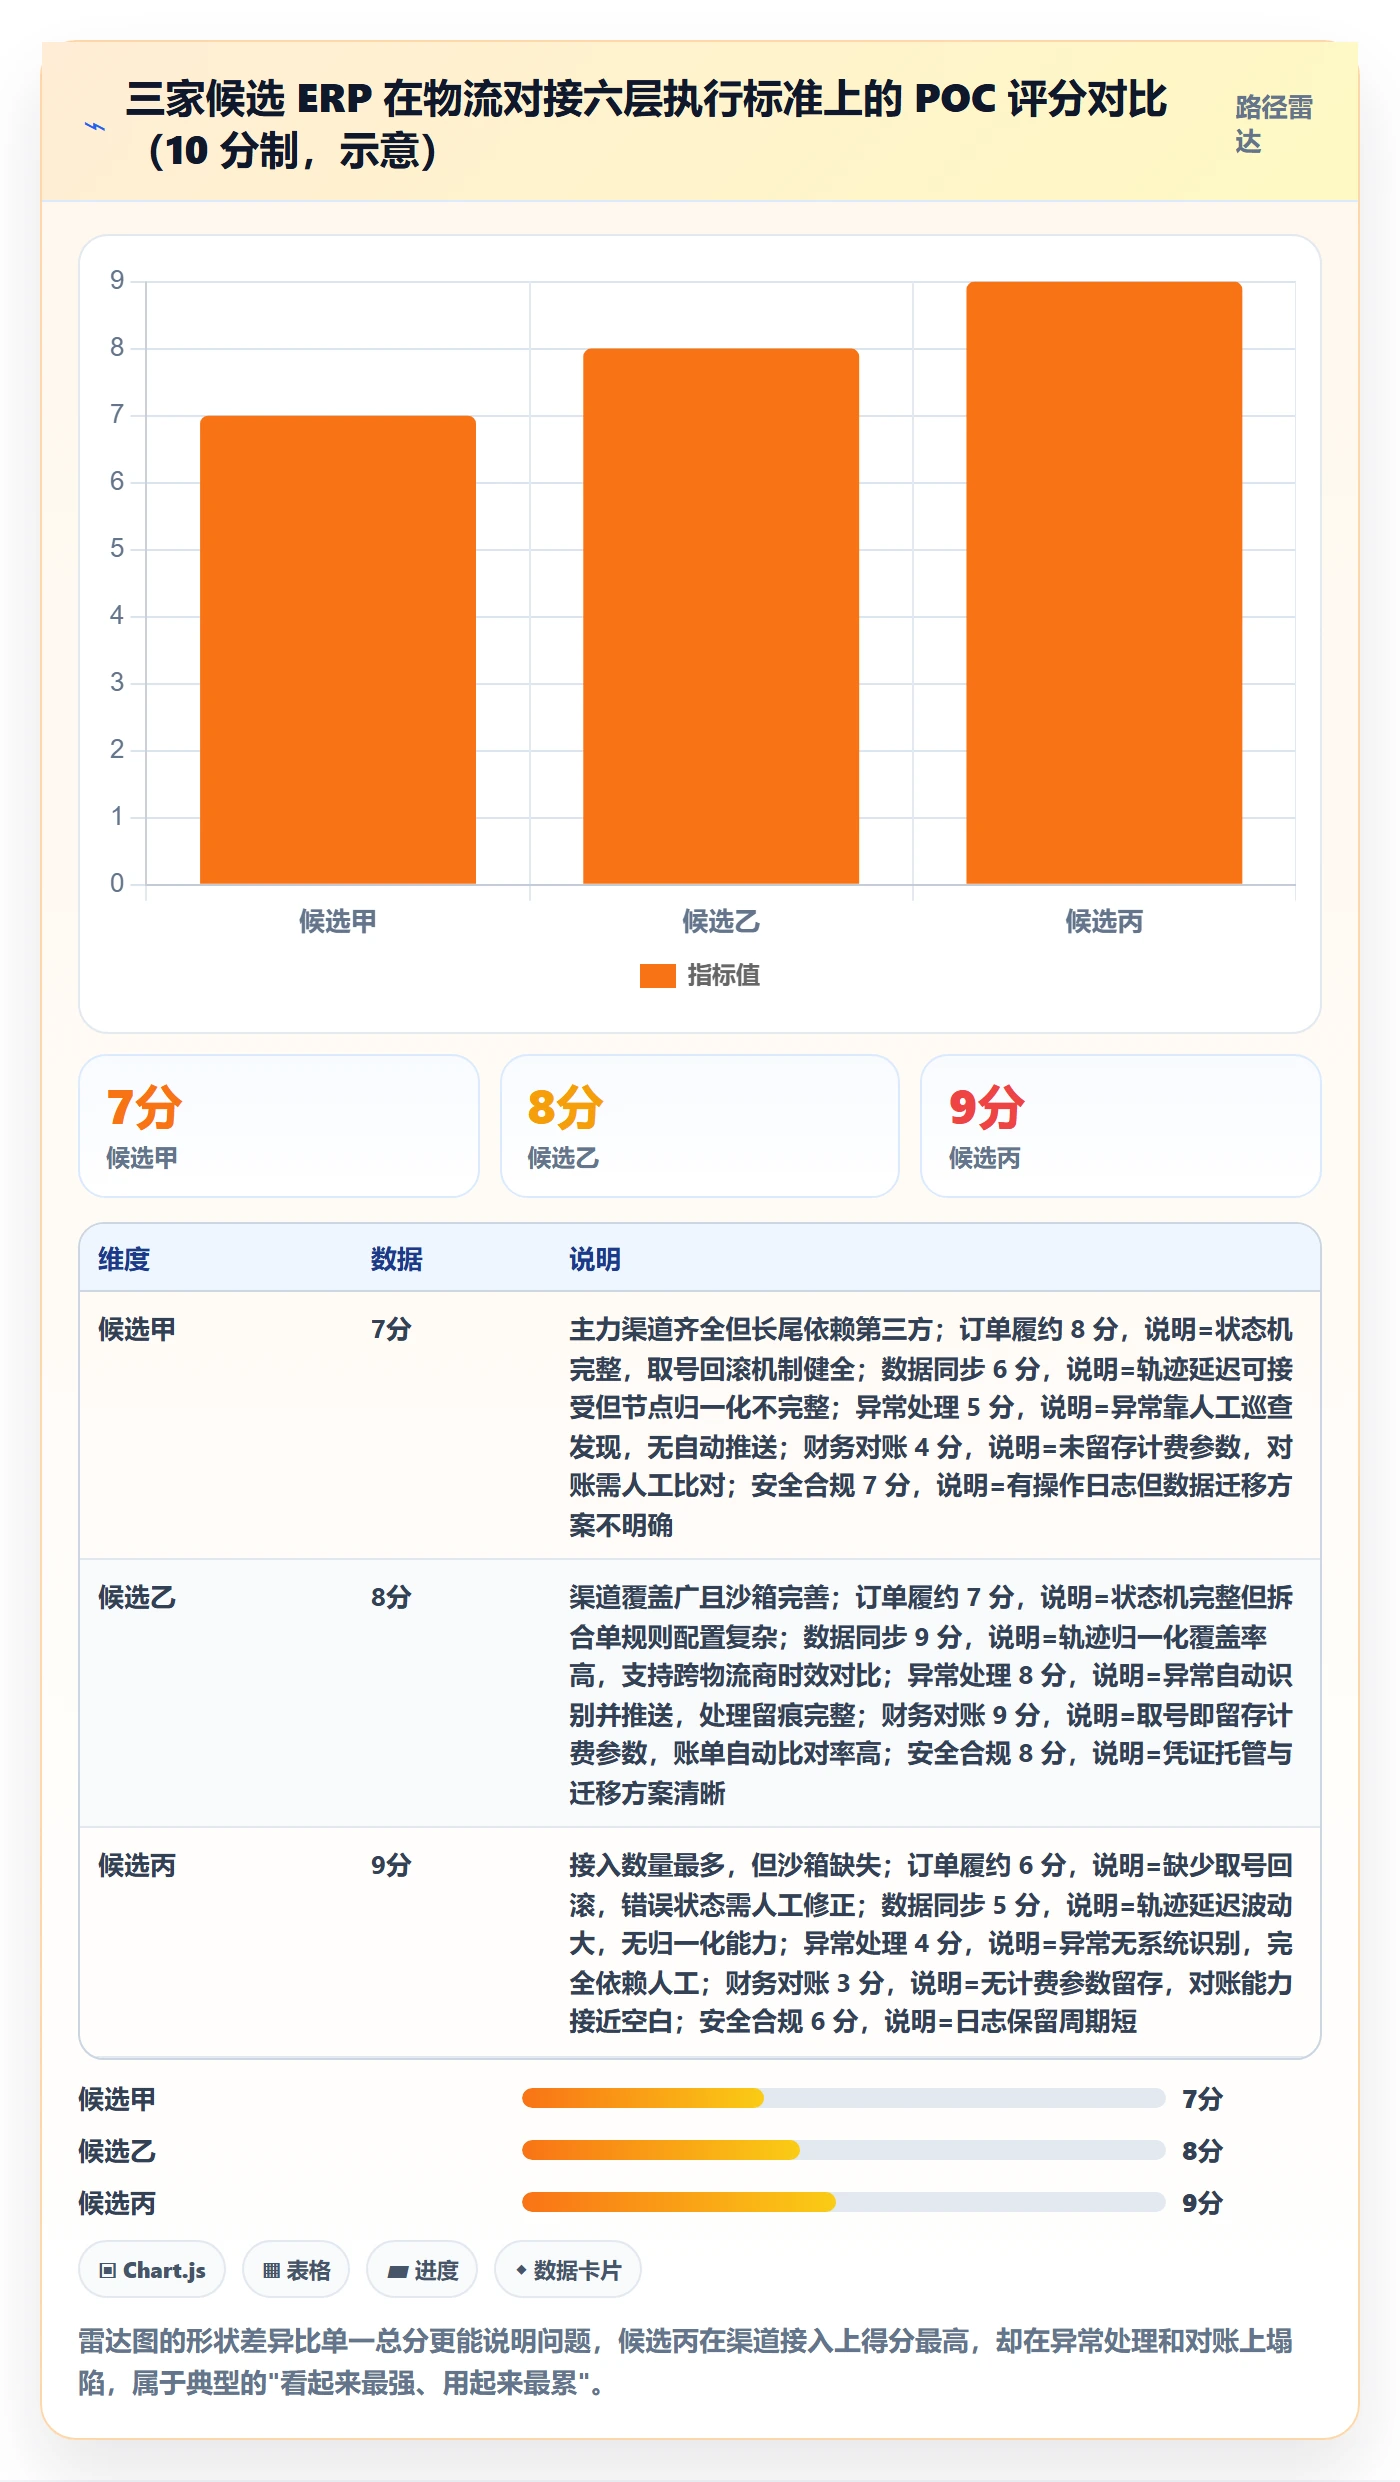Click the description starting 渠道覆盖广
This screenshot has width=1400, height=2482.
931,1695
